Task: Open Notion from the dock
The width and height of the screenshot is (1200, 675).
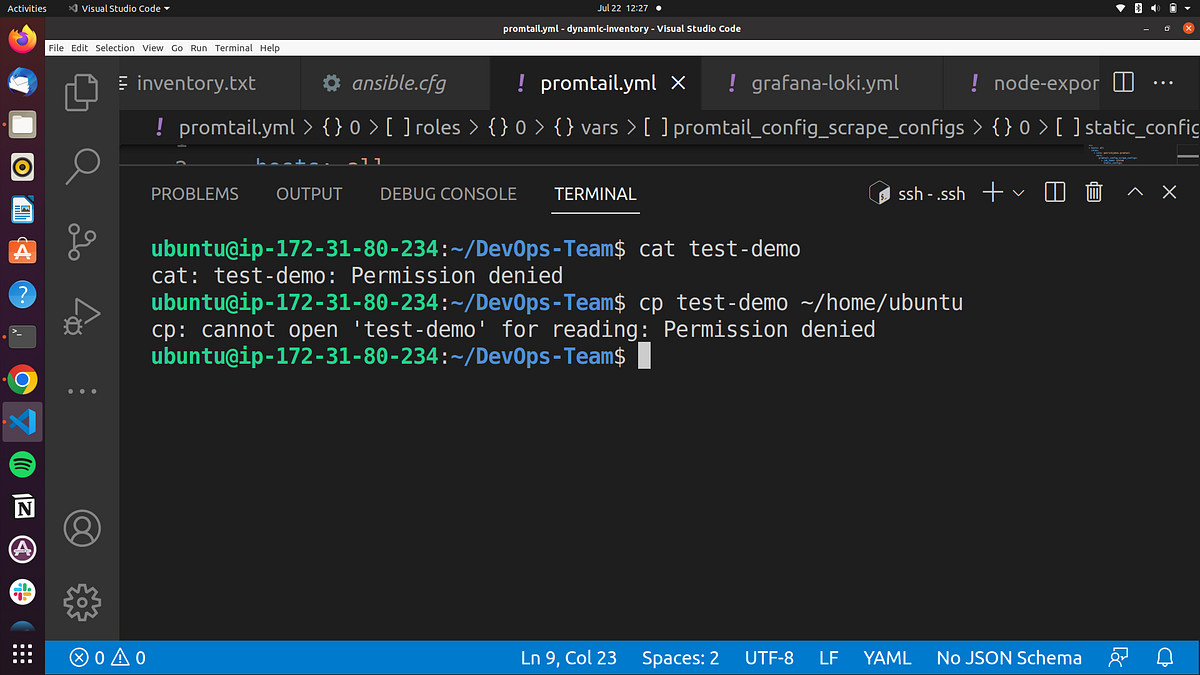Action: point(22,507)
